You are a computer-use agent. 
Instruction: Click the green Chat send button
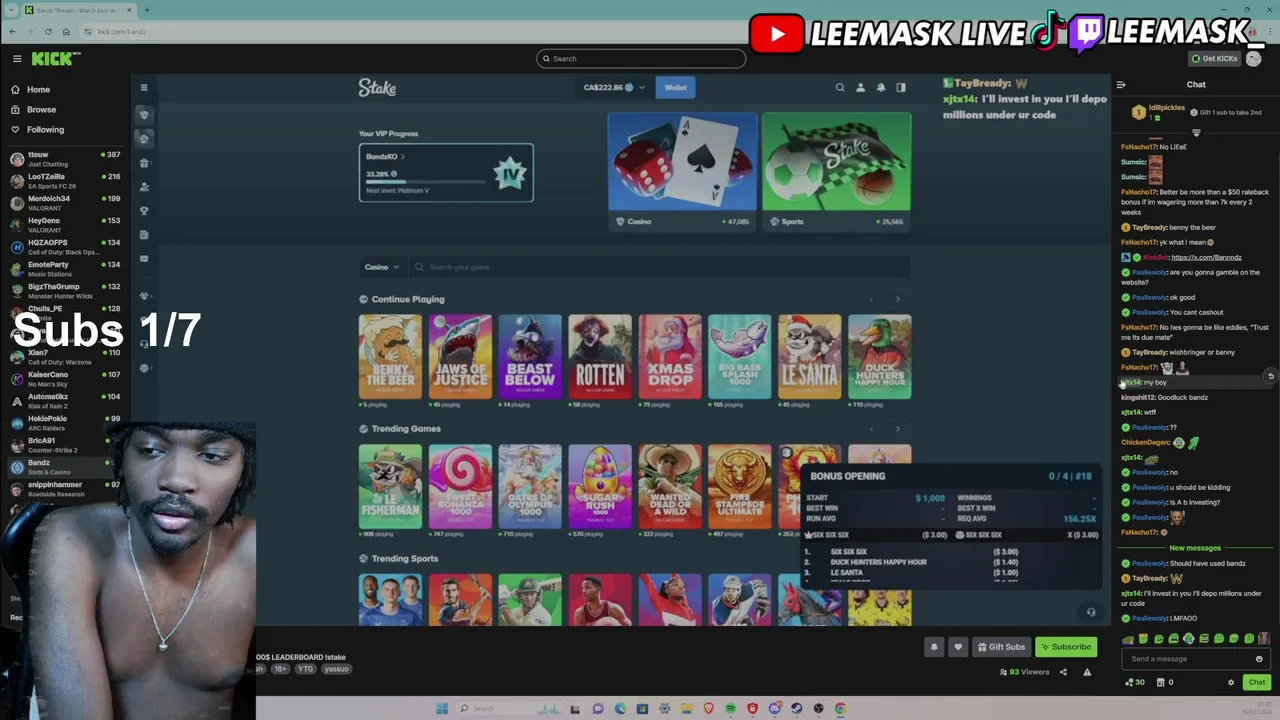click(x=1256, y=682)
